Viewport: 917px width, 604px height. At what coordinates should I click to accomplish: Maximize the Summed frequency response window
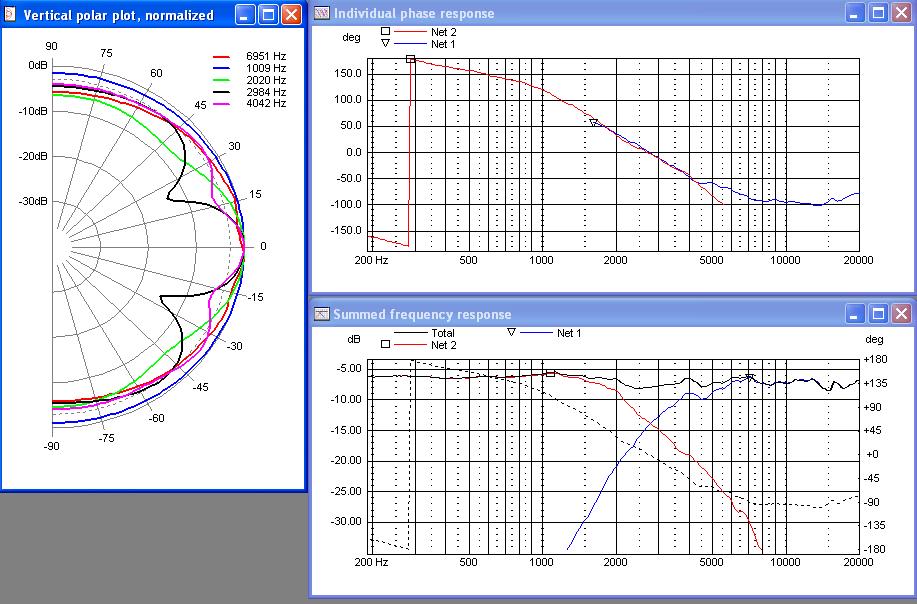(878, 313)
